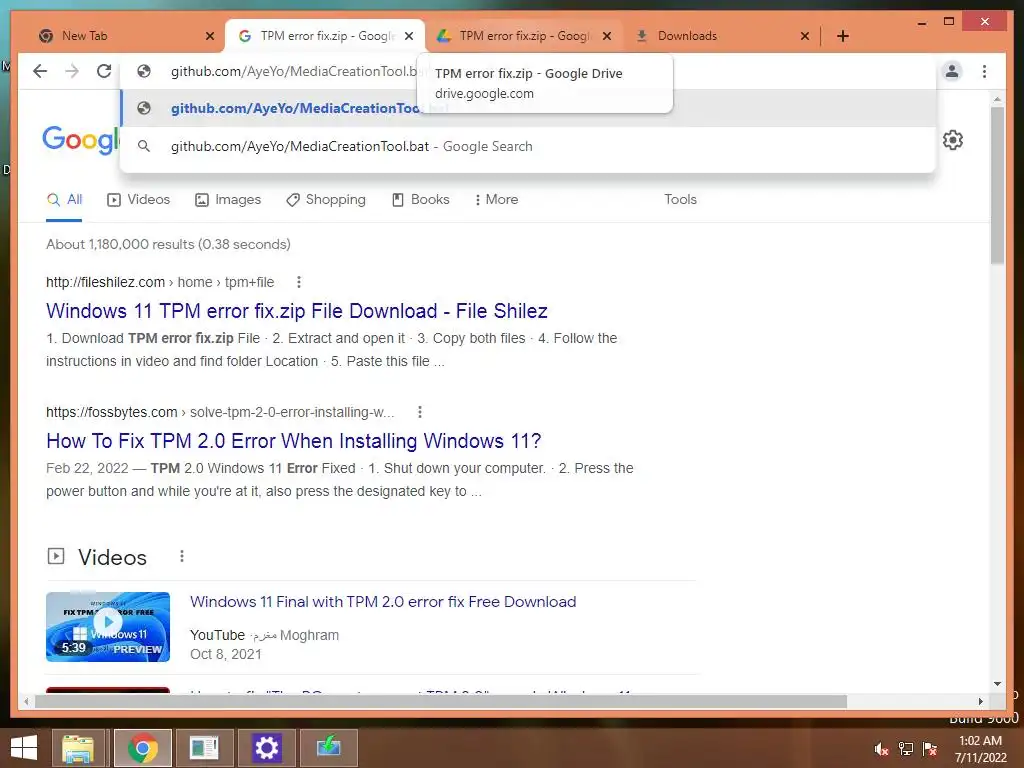This screenshot has width=1024, height=768.
Task: Open the installer download icon on taskbar
Action: (328, 748)
